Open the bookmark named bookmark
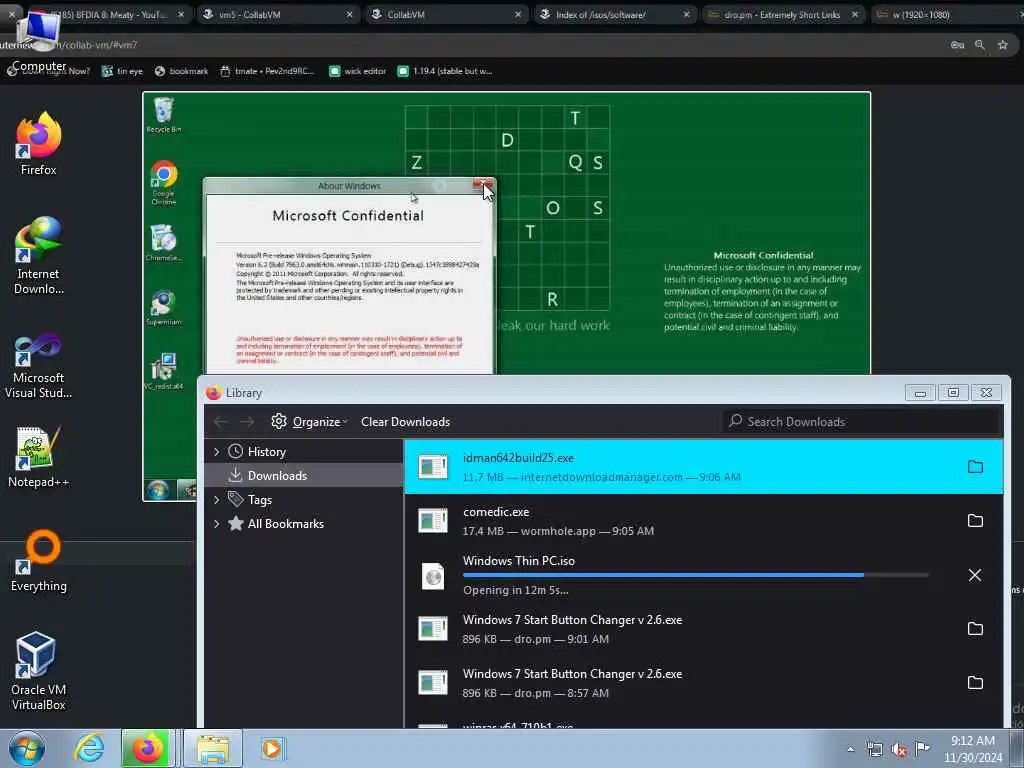This screenshot has width=1024, height=768. 182,71
